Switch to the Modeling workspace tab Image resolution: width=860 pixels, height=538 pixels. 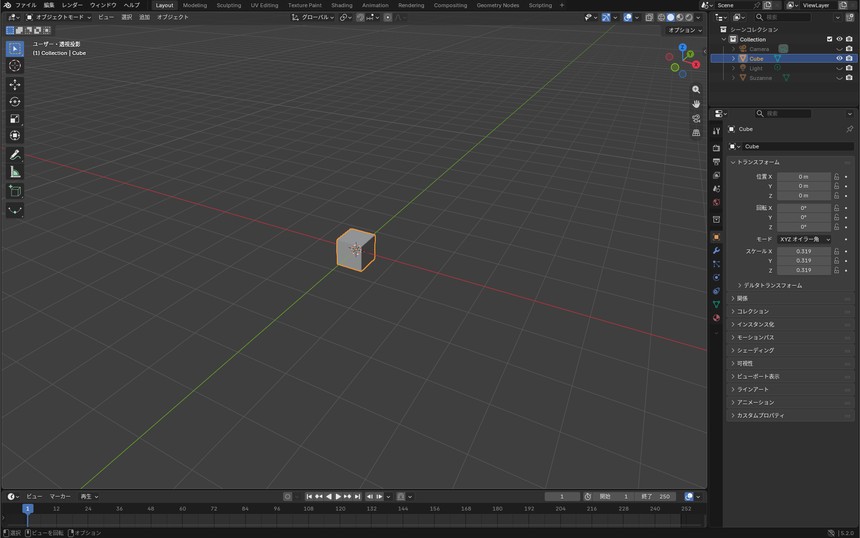195,5
